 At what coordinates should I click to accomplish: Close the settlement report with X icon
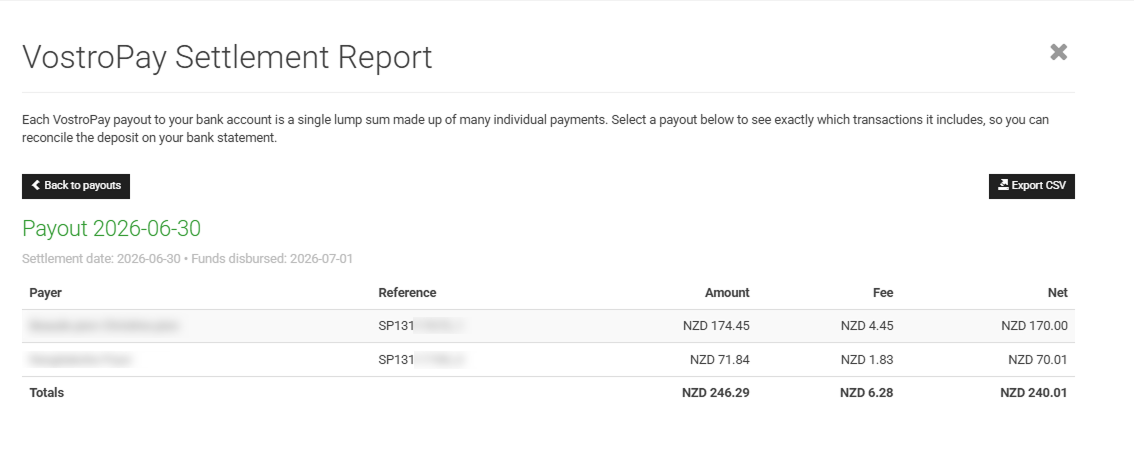[x=1058, y=52]
